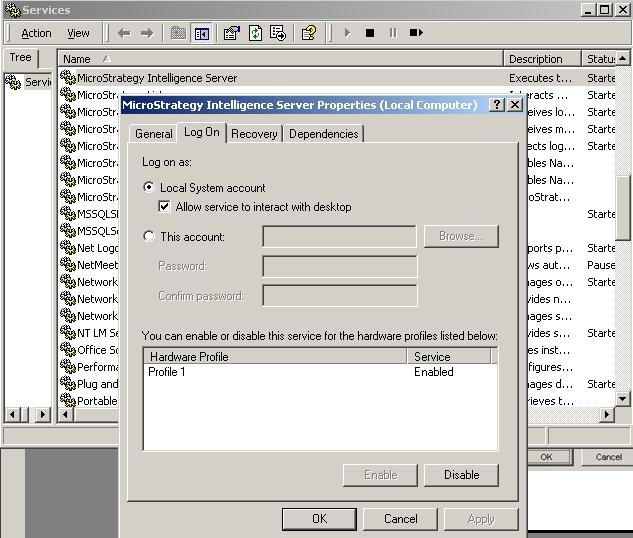This screenshot has height=538, width=633.
Task: Select the Tree tab in Services window
Action: pos(20,58)
